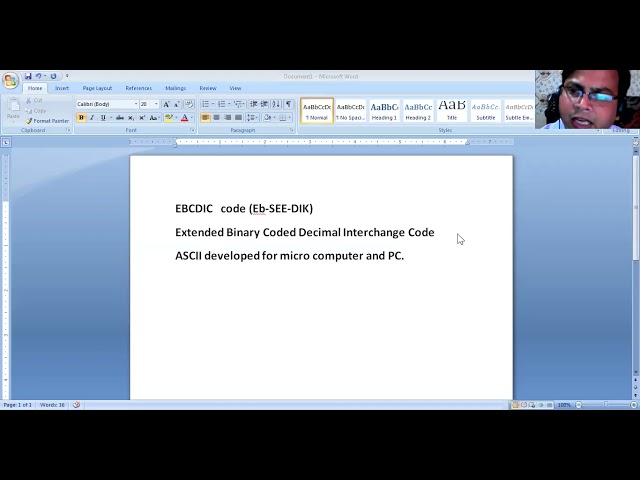
Task: Apply subscript formatting
Action: click(x=131, y=118)
